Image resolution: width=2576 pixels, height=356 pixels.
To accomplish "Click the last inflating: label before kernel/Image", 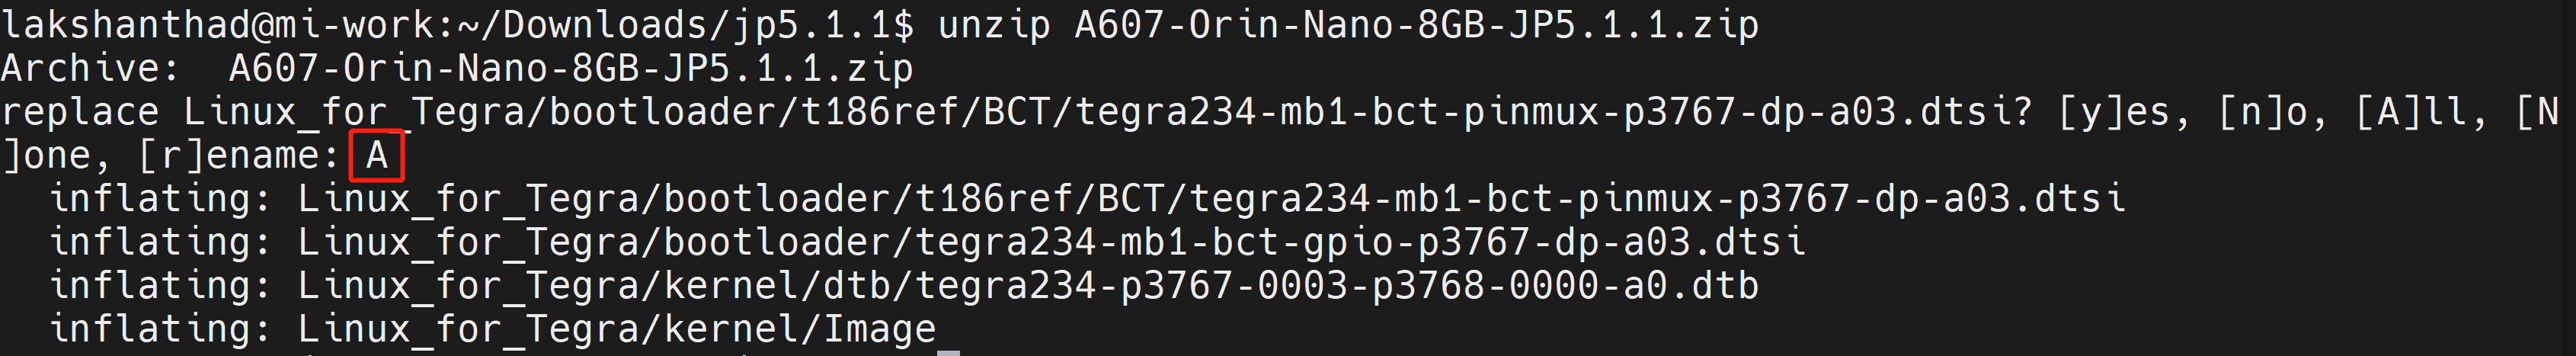I will click(x=161, y=329).
